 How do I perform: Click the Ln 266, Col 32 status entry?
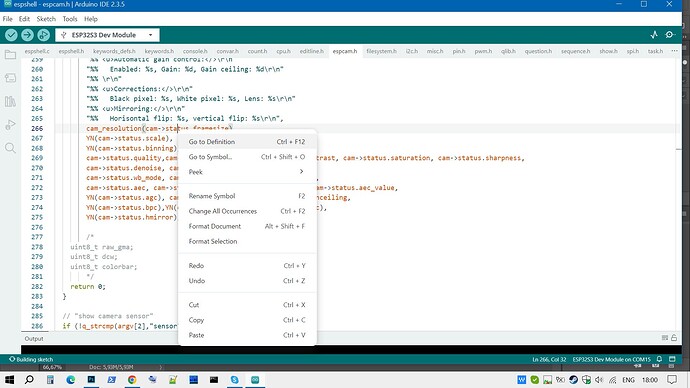pos(549,359)
